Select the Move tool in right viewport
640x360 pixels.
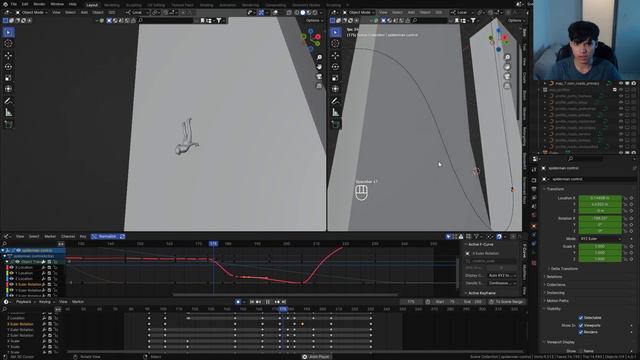[x=336, y=56]
